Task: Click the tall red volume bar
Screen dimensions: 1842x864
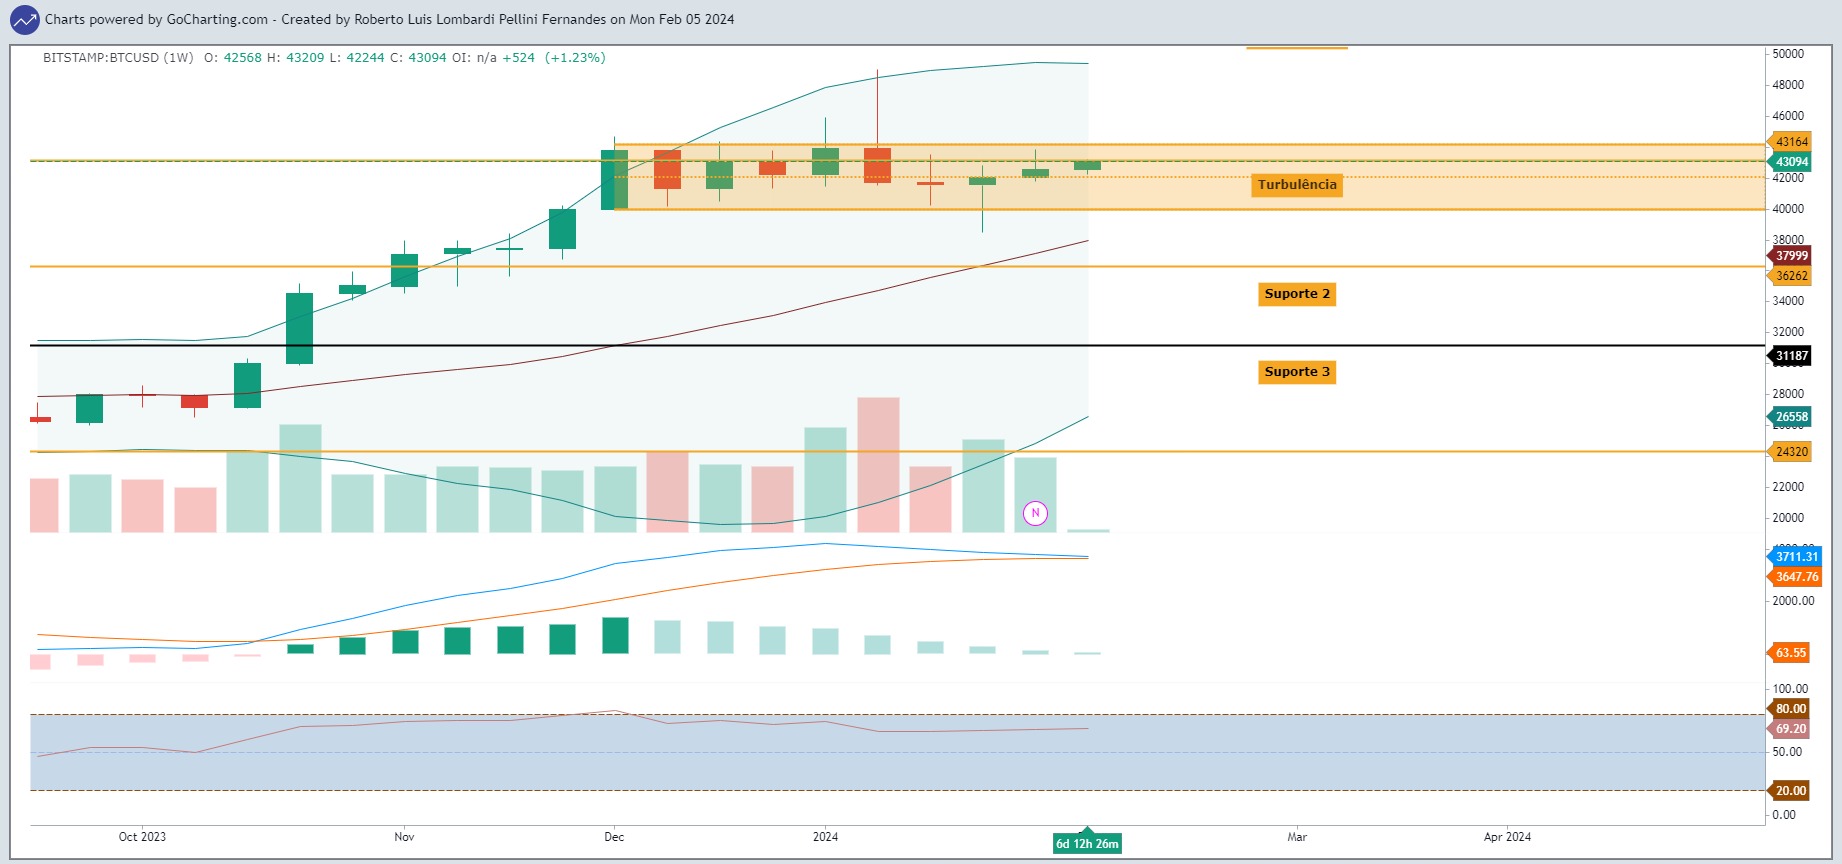Action: coord(878,465)
